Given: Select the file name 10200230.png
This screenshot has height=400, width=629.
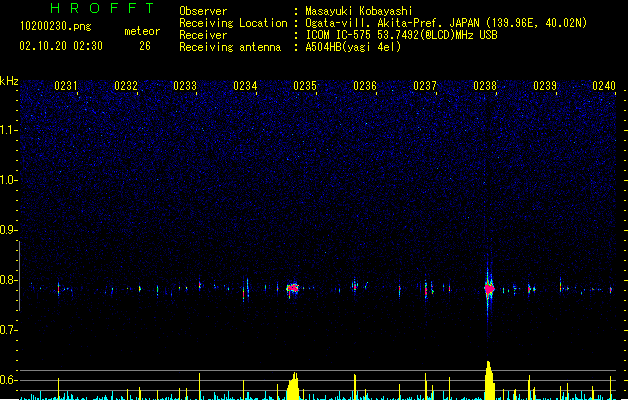Looking at the screenshot, I should pyautogui.click(x=56, y=26).
